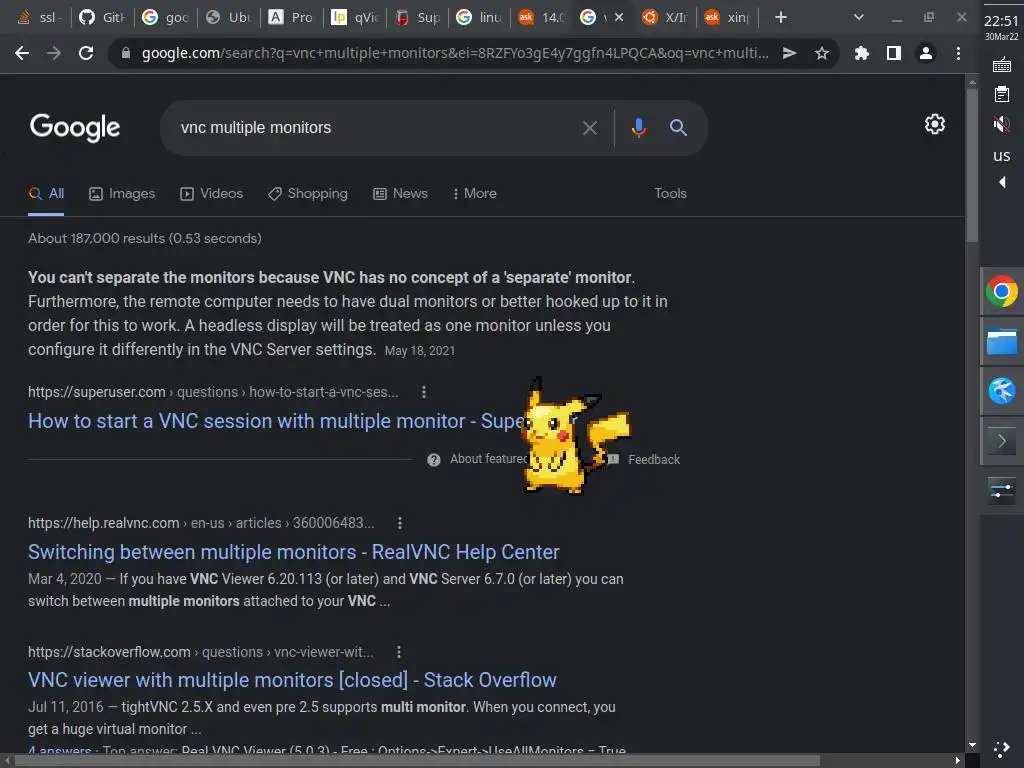Screen dimensions: 1024x768
Task: Switch to the 'Ubu' browser tab
Action: (229, 18)
